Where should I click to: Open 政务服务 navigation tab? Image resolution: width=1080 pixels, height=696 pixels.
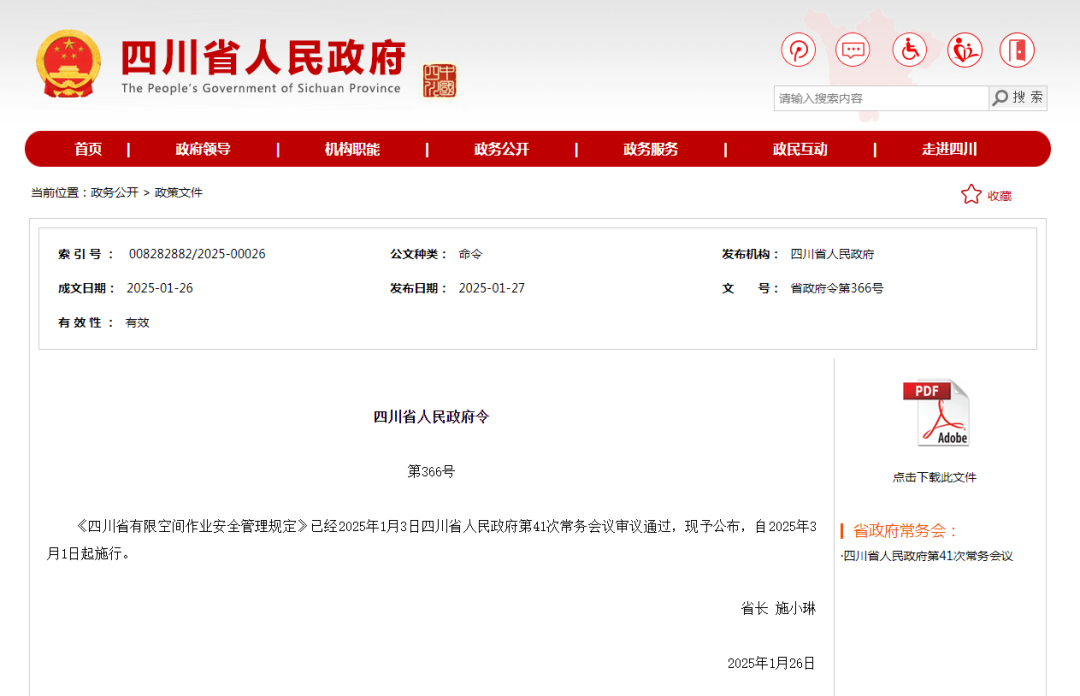point(650,149)
